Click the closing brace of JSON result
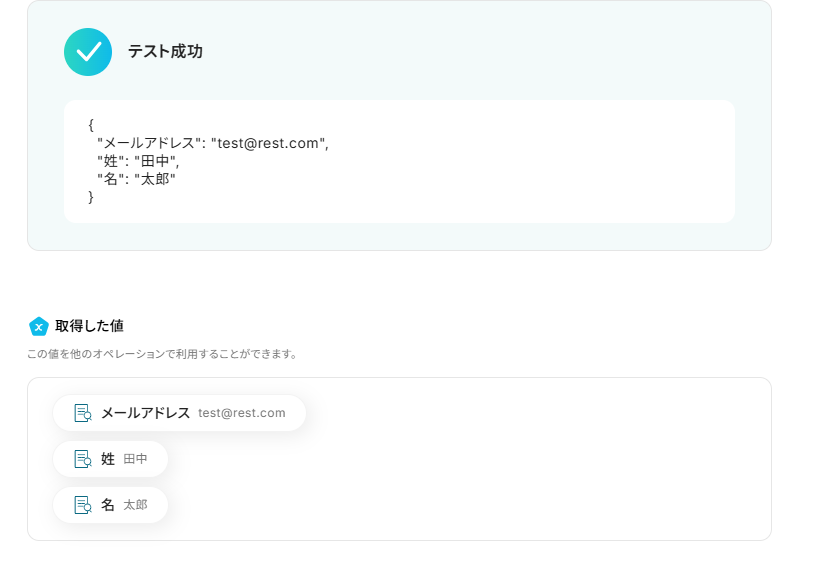Screen dimensions: 826x570 coord(91,197)
